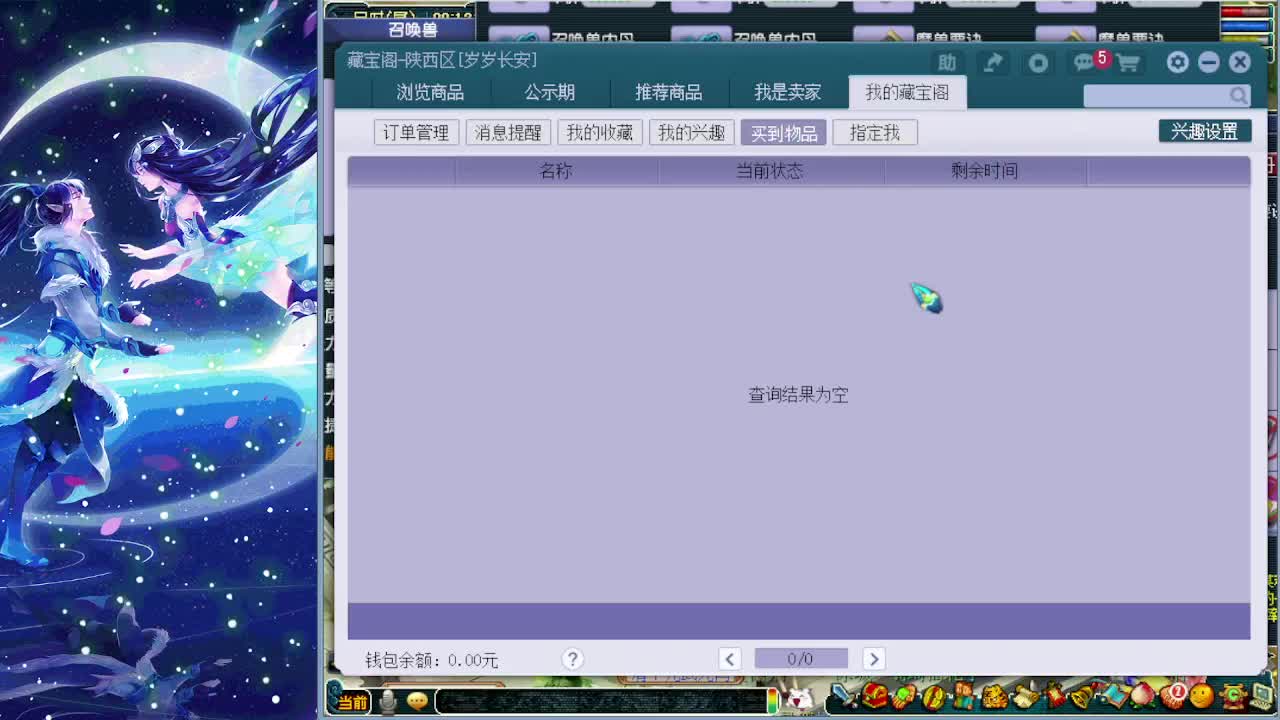Click the sword icon in bottom toolbar
This screenshot has width=1280, height=720.
pyautogui.click(x=844, y=696)
